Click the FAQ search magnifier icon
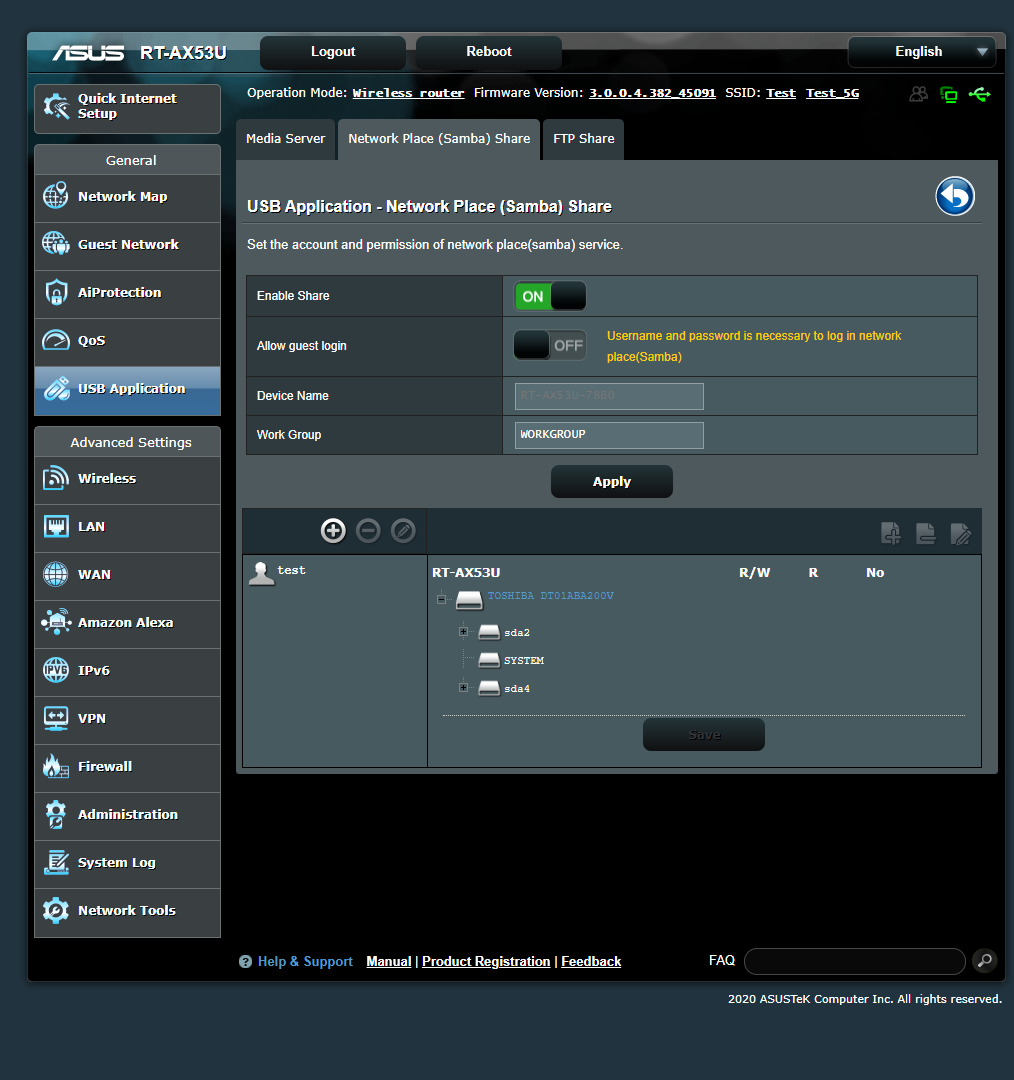Viewport: 1014px width, 1080px height. point(985,960)
